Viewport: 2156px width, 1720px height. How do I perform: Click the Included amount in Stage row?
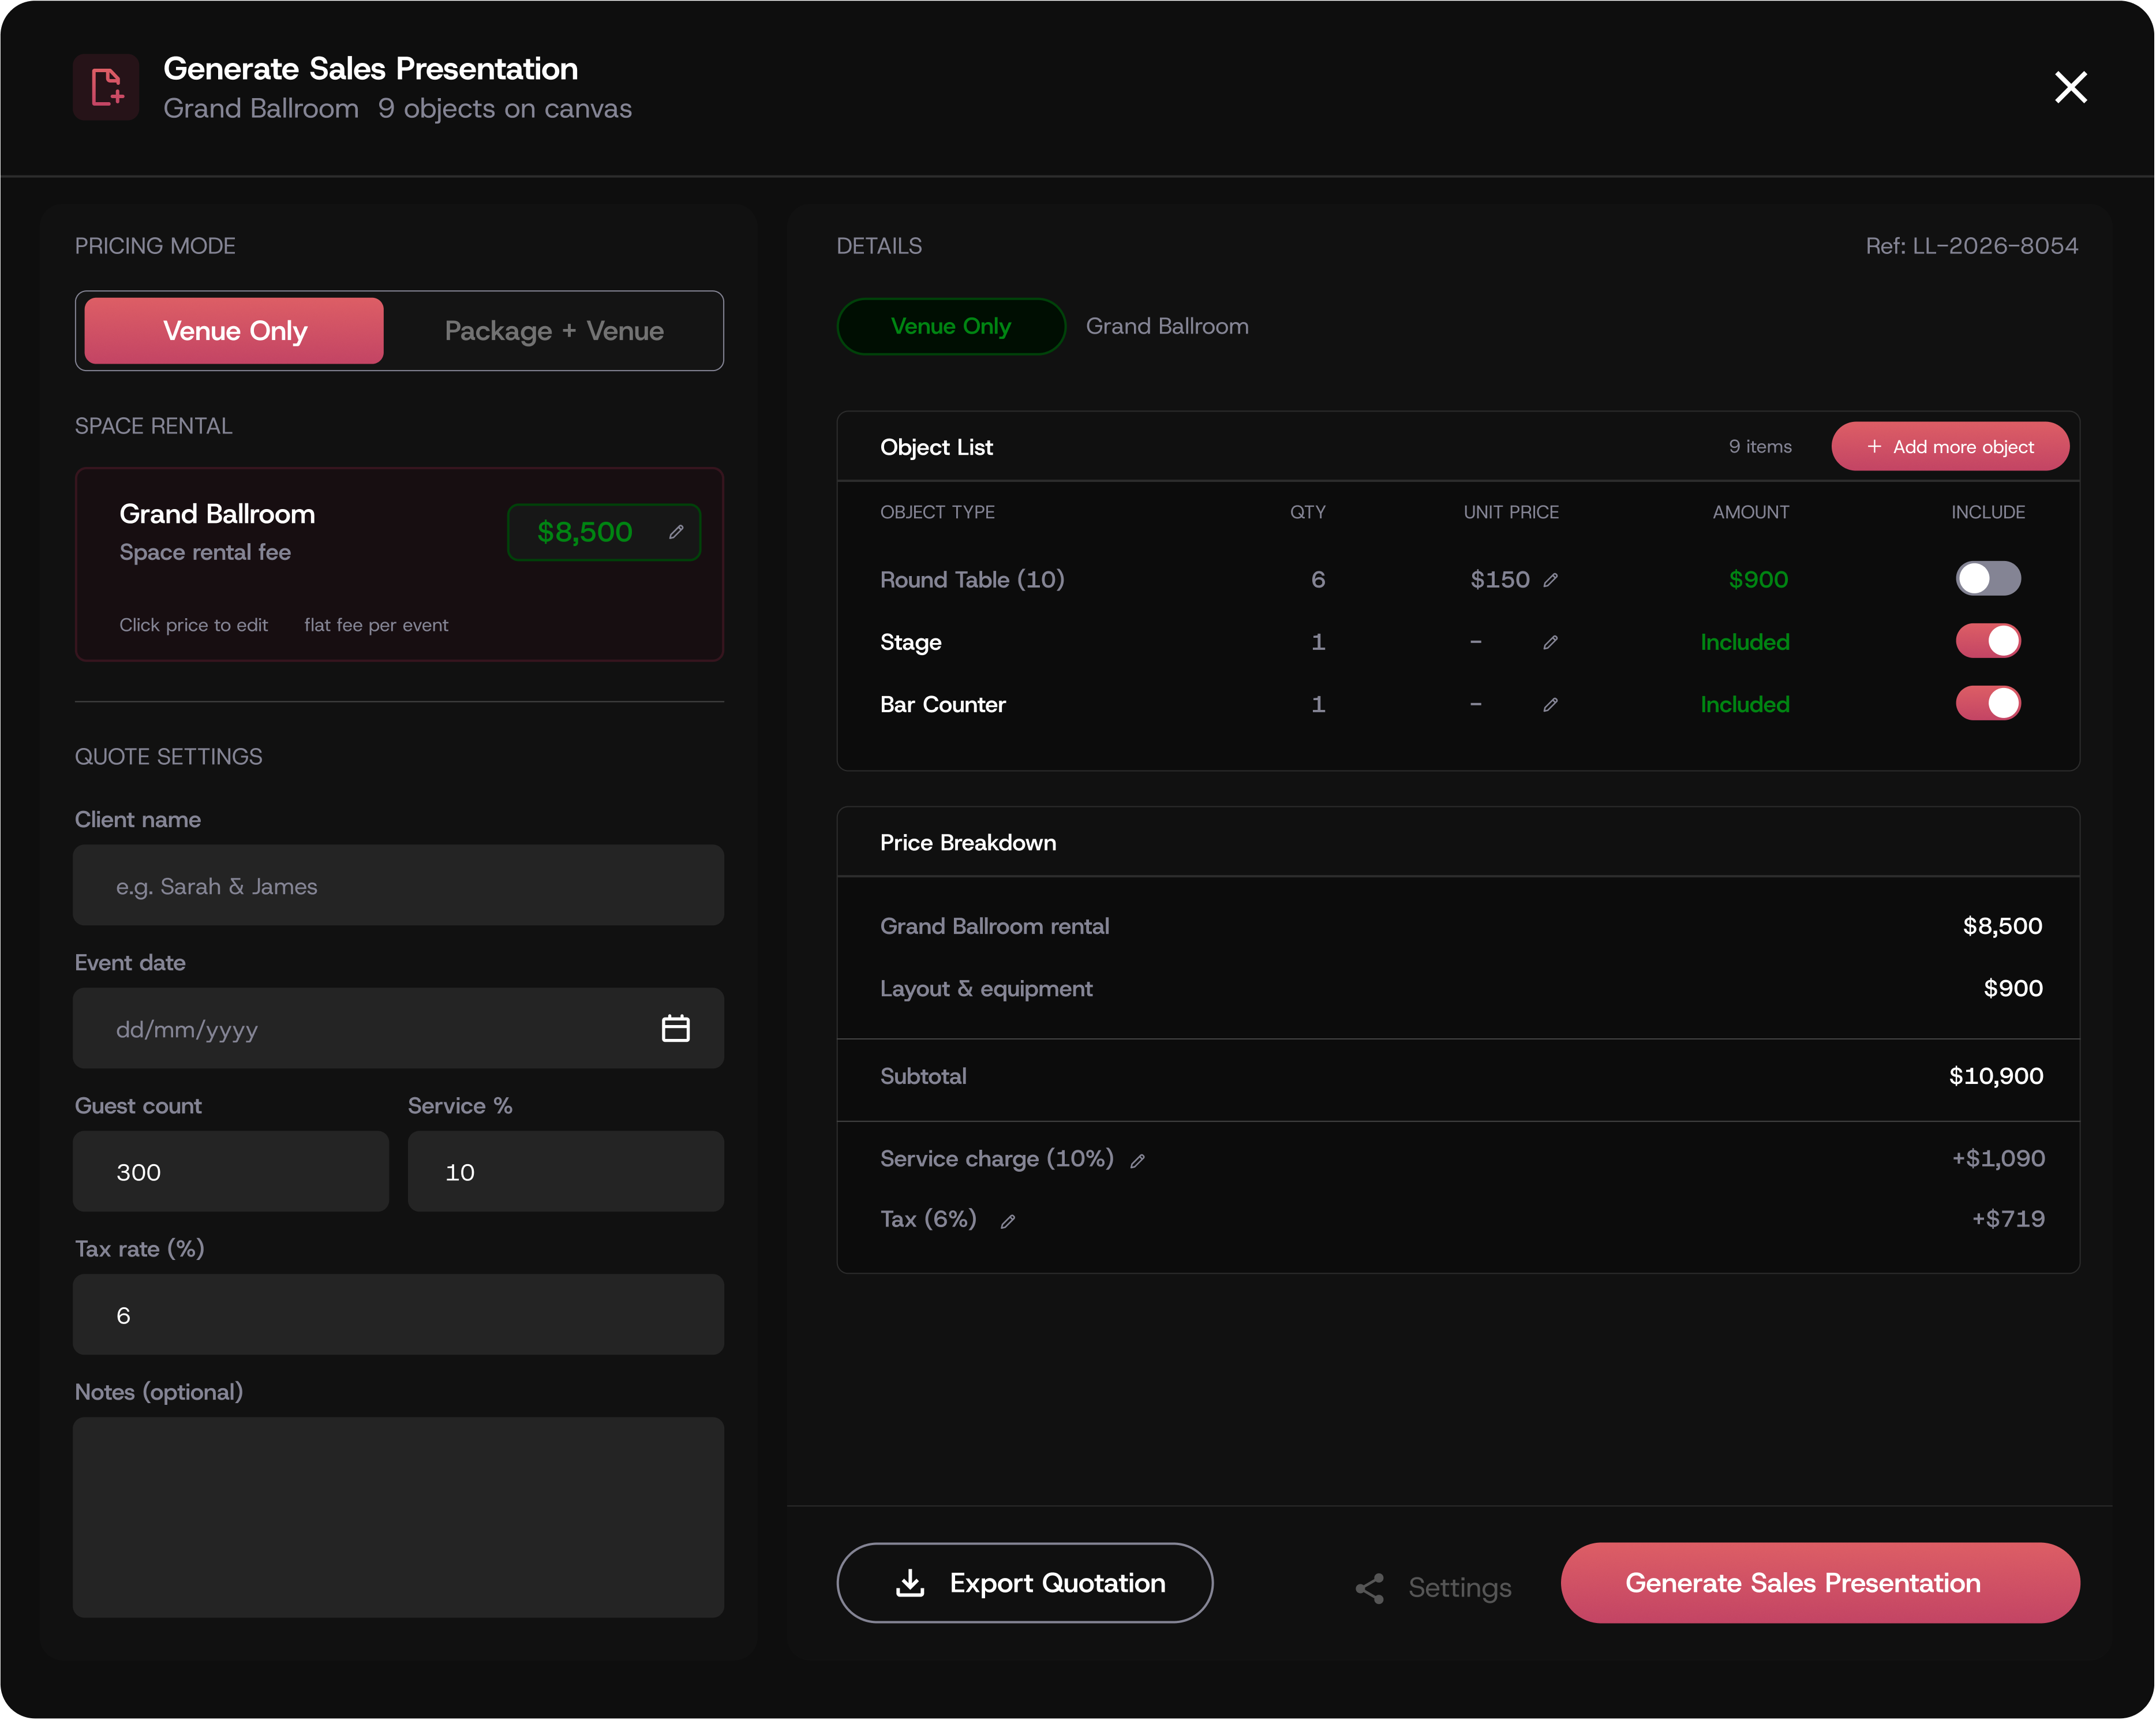coord(1745,642)
